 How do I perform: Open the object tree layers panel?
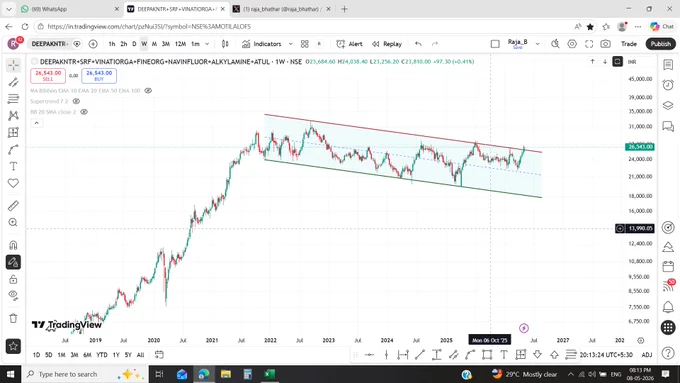click(x=668, y=105)
